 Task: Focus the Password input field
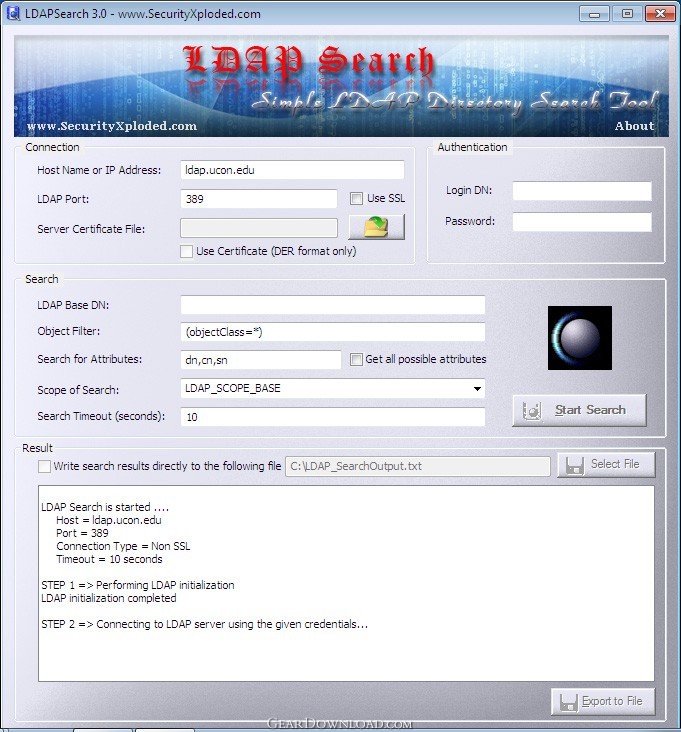pyautogui.click(x=582, y=222)
